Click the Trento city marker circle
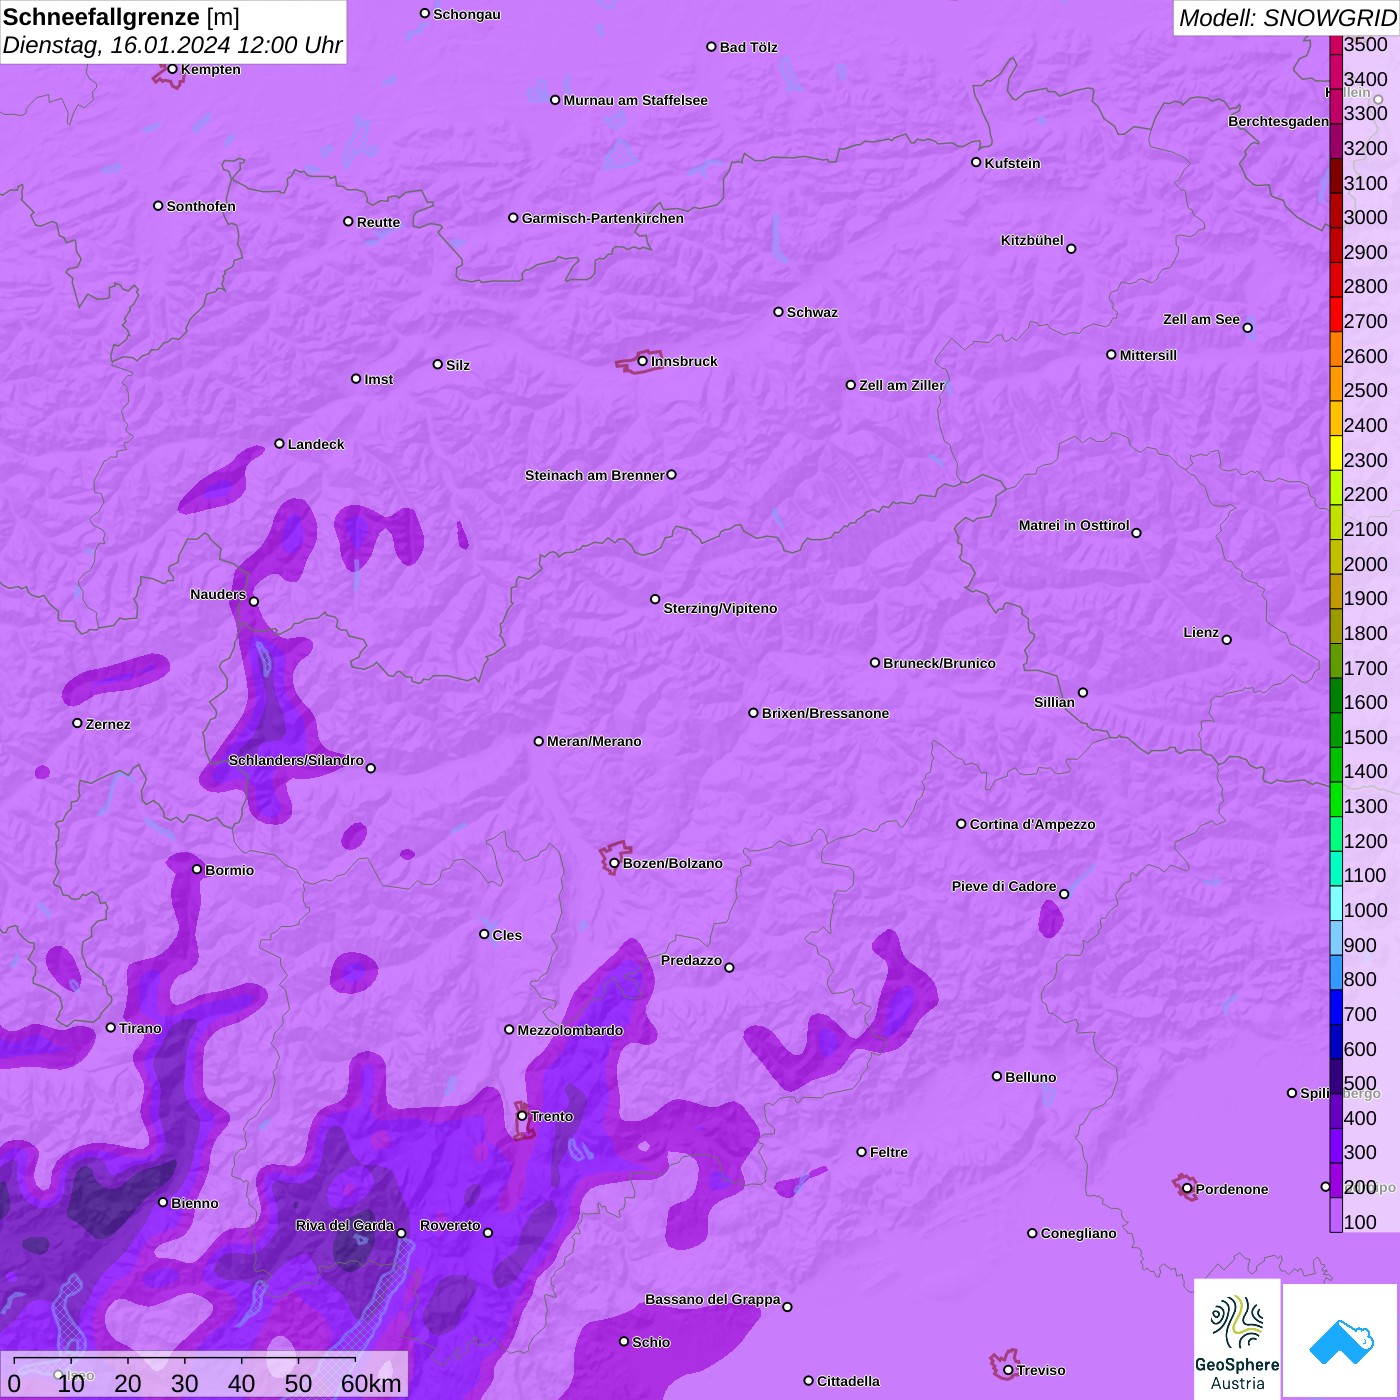 522,1115
